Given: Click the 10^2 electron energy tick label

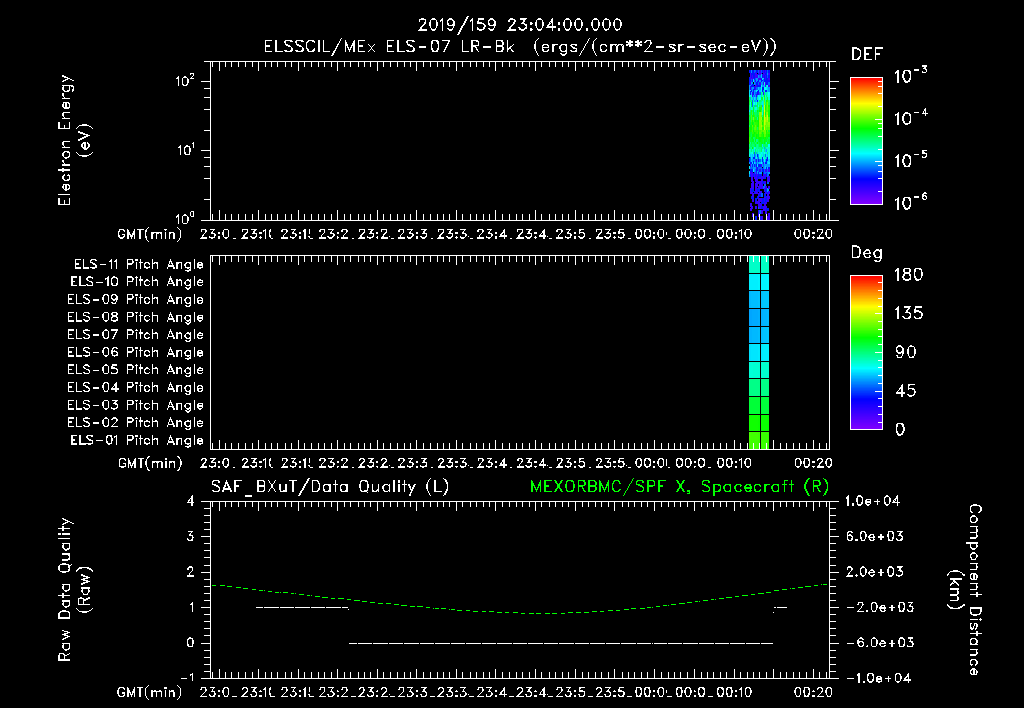Looking at the screenshot, I should click(185, 81).
